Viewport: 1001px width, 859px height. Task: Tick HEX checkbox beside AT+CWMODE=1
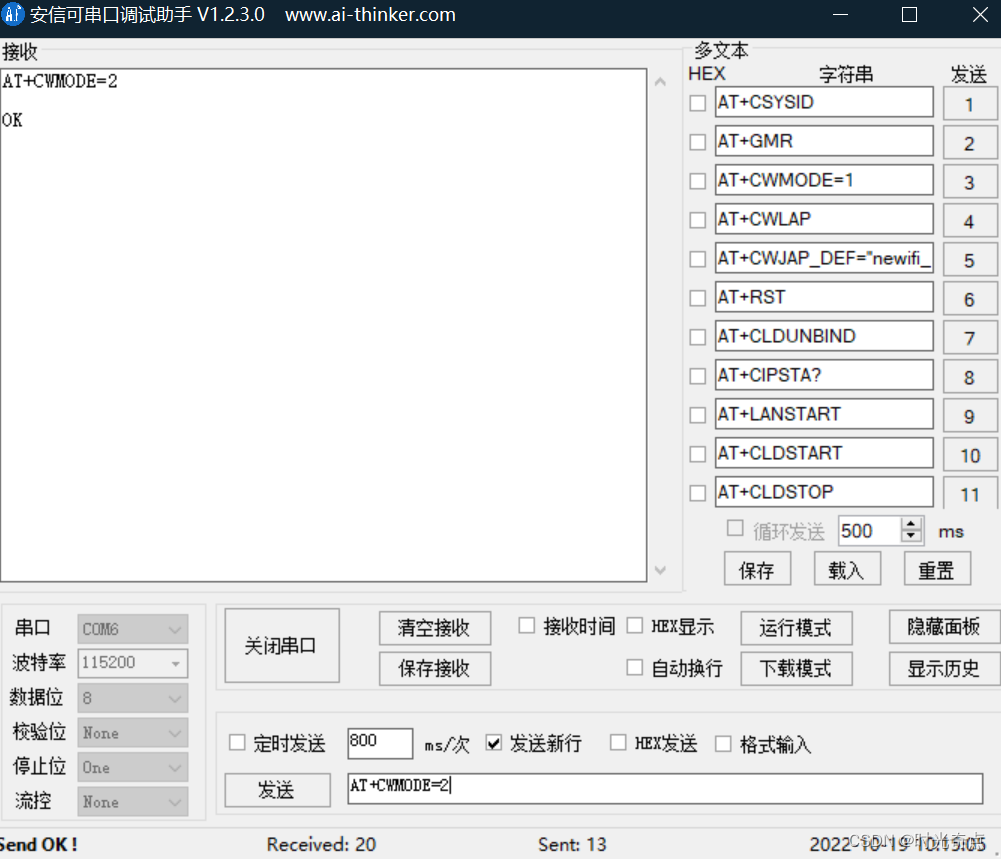click(x=698, y=181)
